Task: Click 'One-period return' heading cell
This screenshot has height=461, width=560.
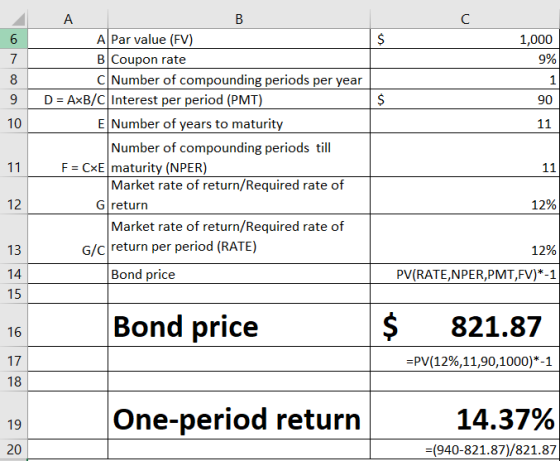Action: 239,415
